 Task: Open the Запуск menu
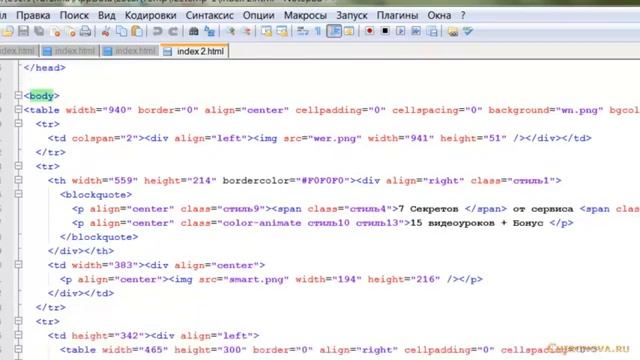(352, 16)
